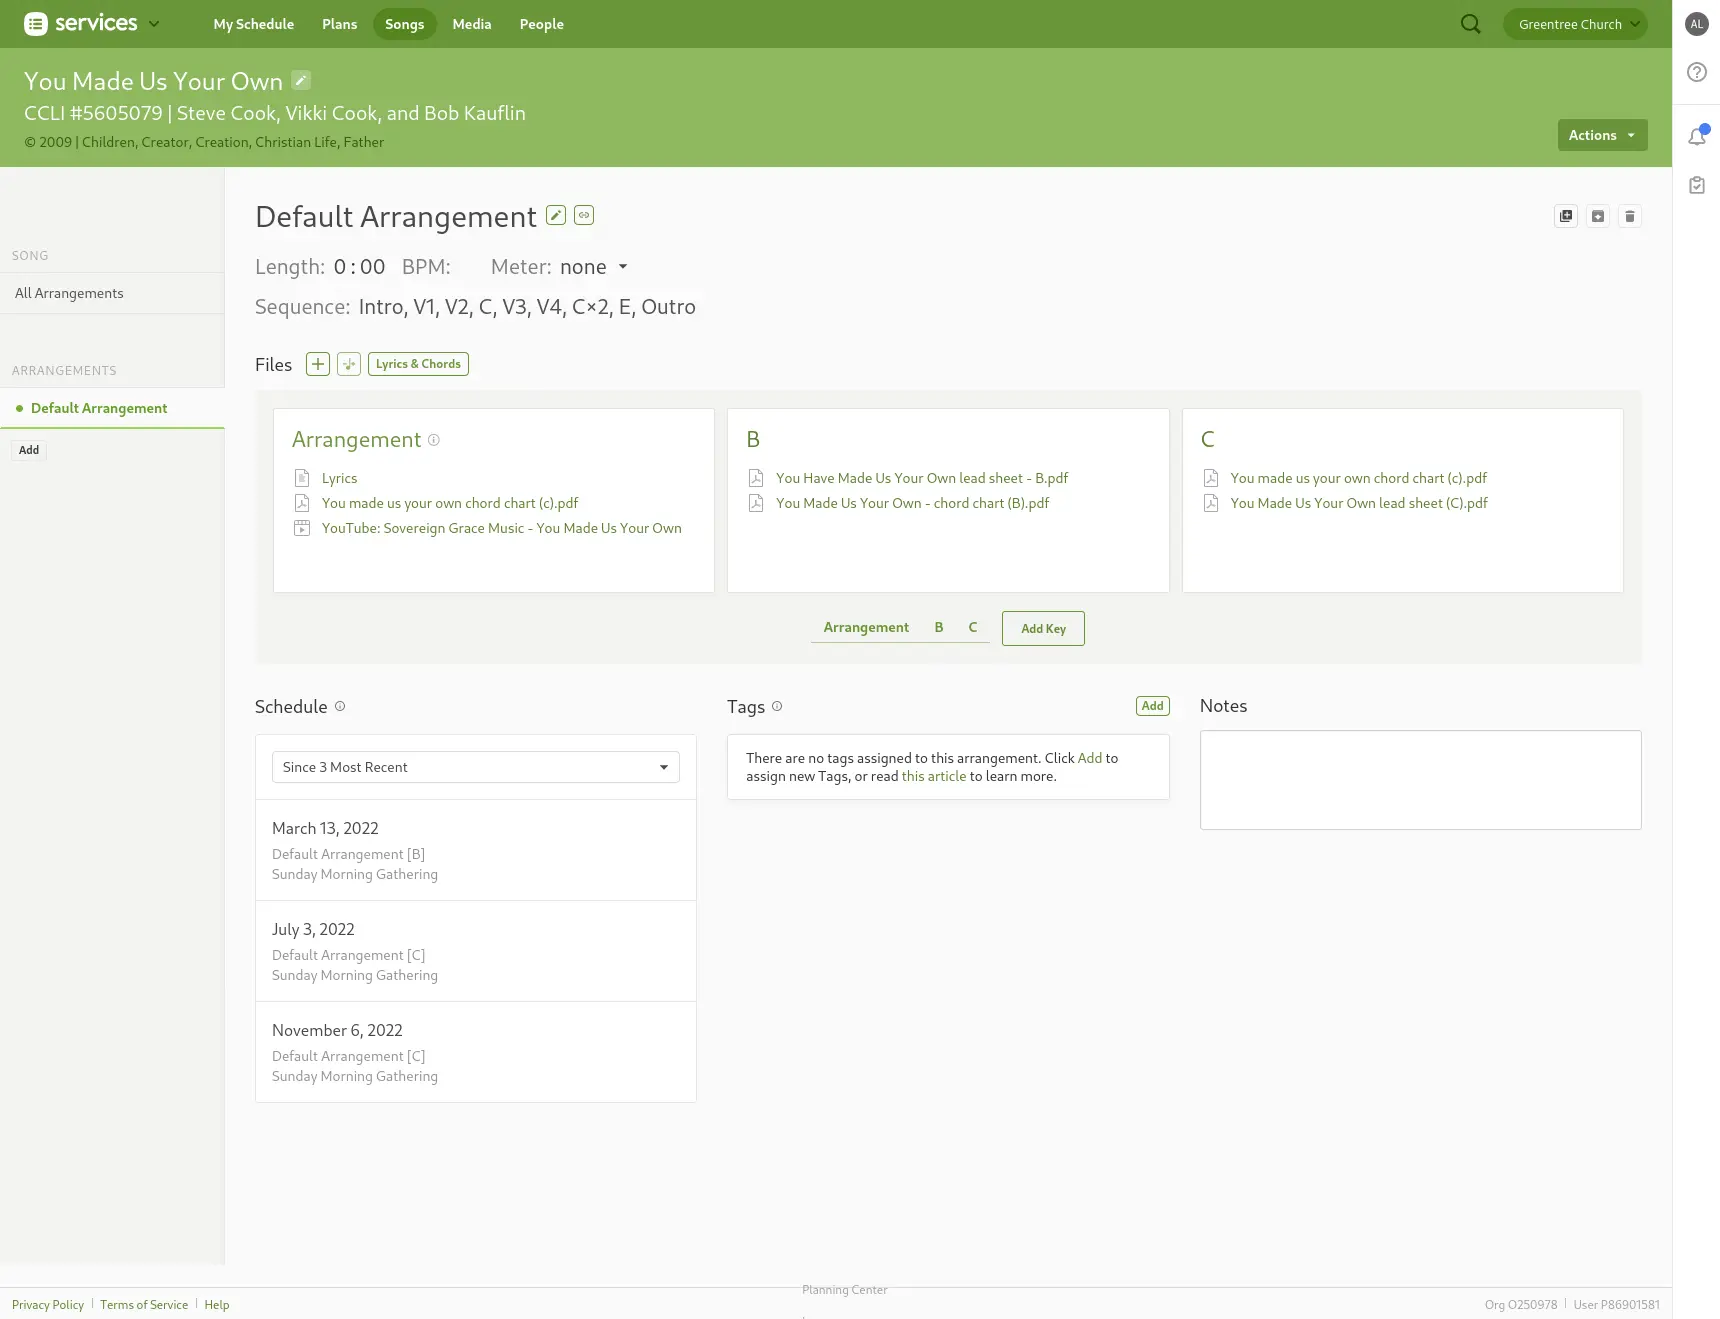The image size is (1720, 1319).
Task: Open You Made Us Your Own - chord chart (B).pdf
Action: [912, 503]
